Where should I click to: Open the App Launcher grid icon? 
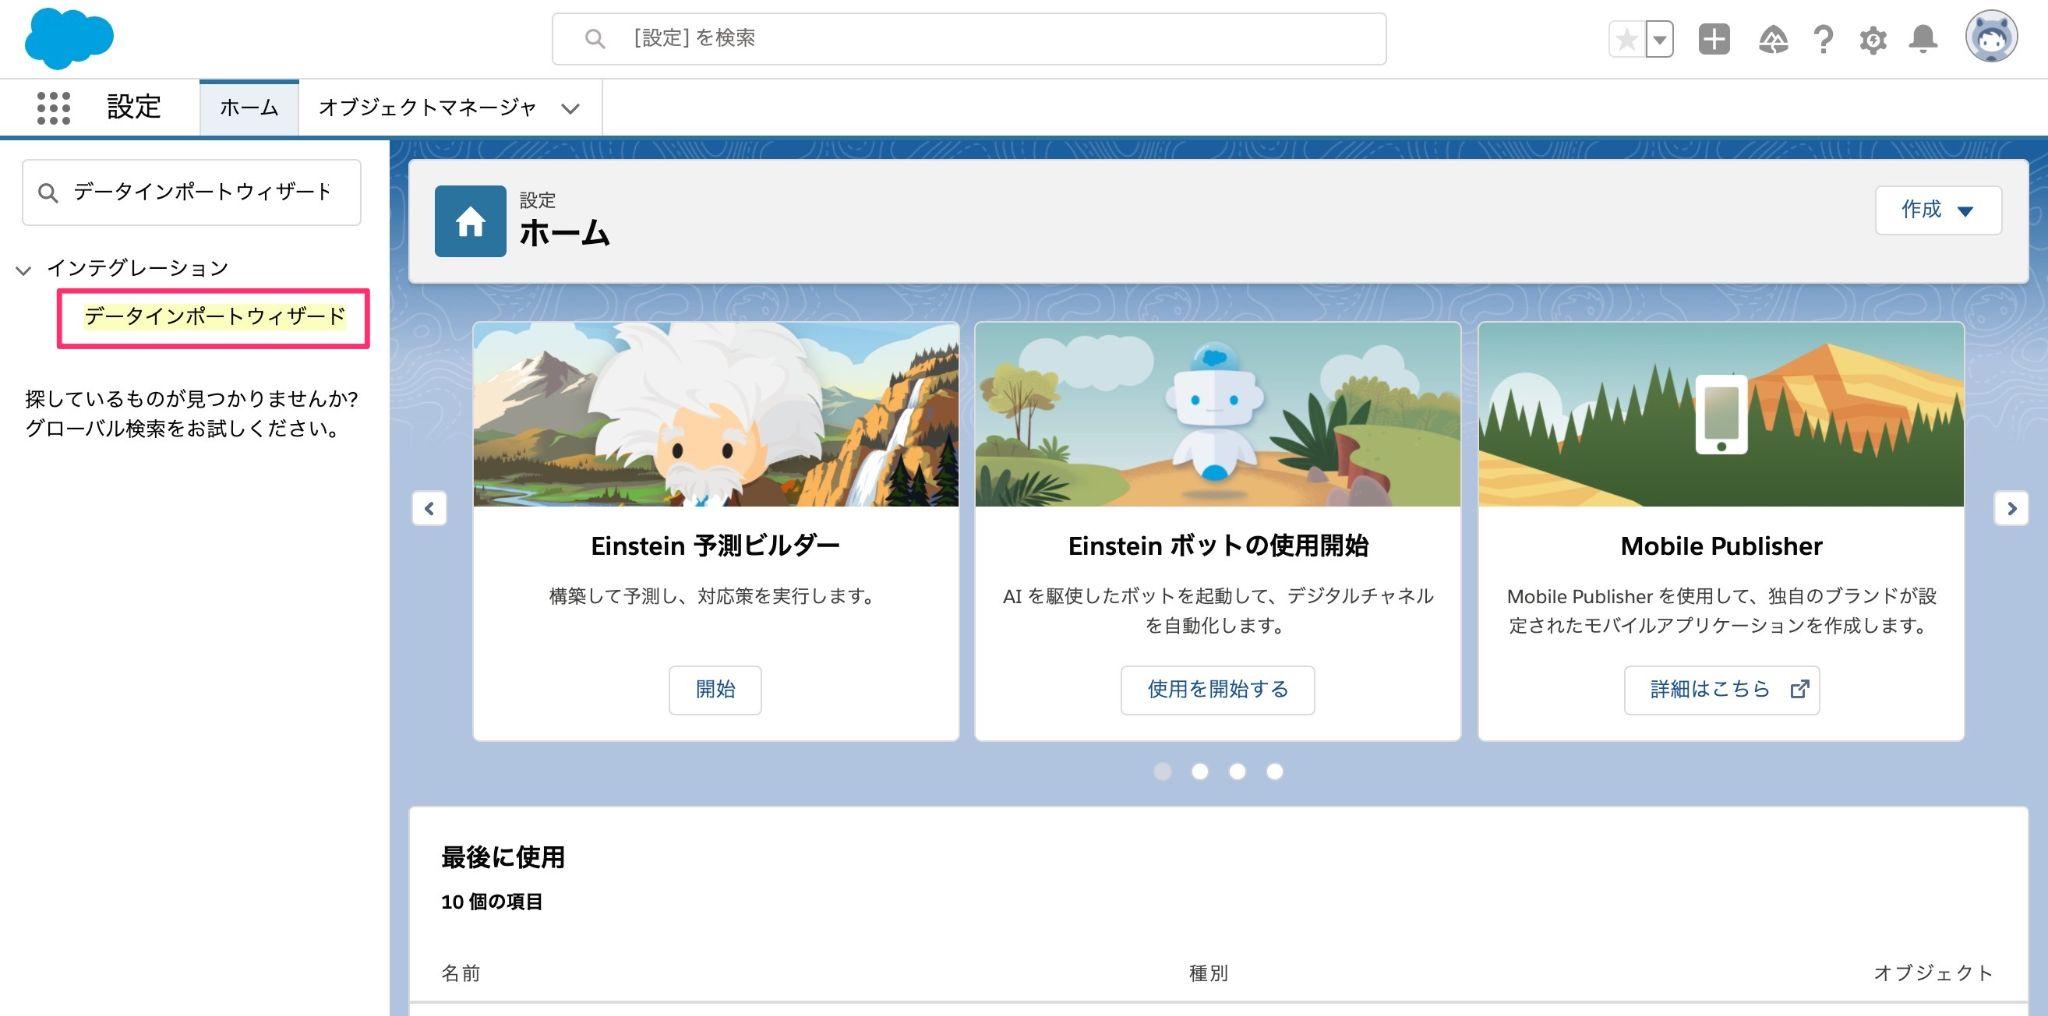(53, 108)
